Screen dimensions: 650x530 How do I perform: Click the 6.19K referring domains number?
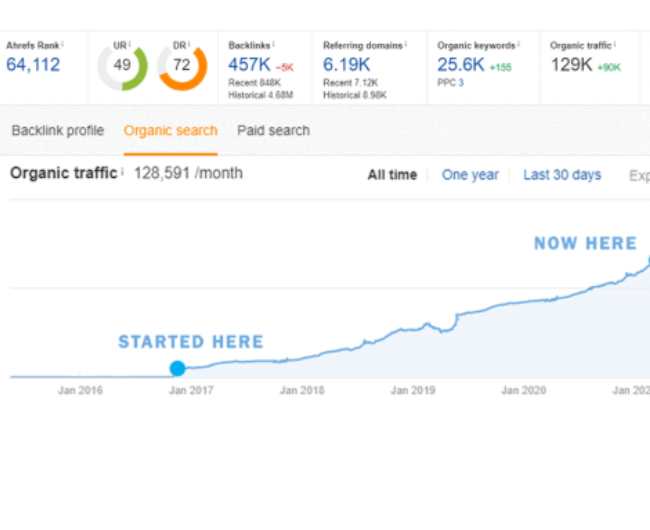pos(347,65)
